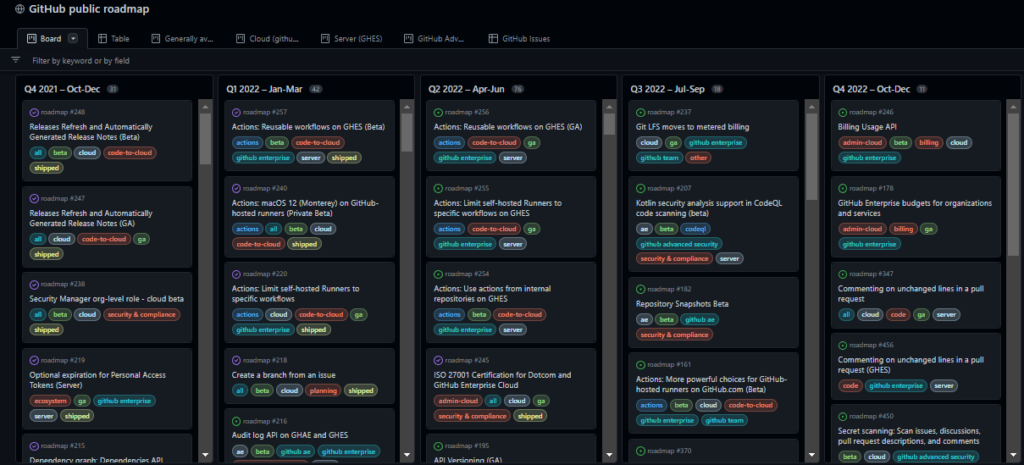Click the scroll-up arrow in the Q4 2022 column
The width and height of the screenshot is (1024, 465).
tap(1014, 106)
